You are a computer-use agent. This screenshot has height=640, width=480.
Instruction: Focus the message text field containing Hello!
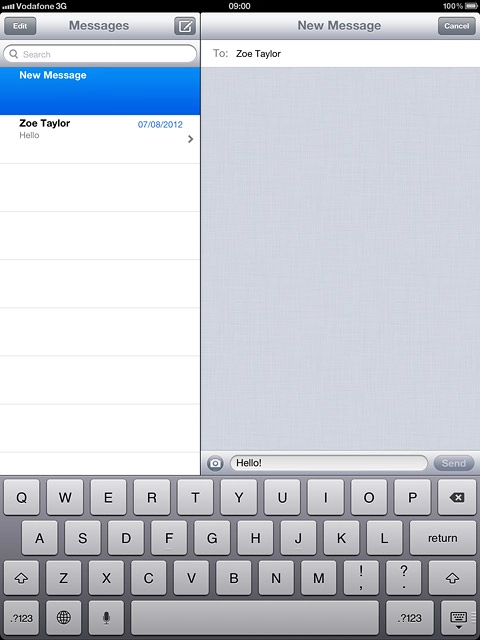click(329, 463)
